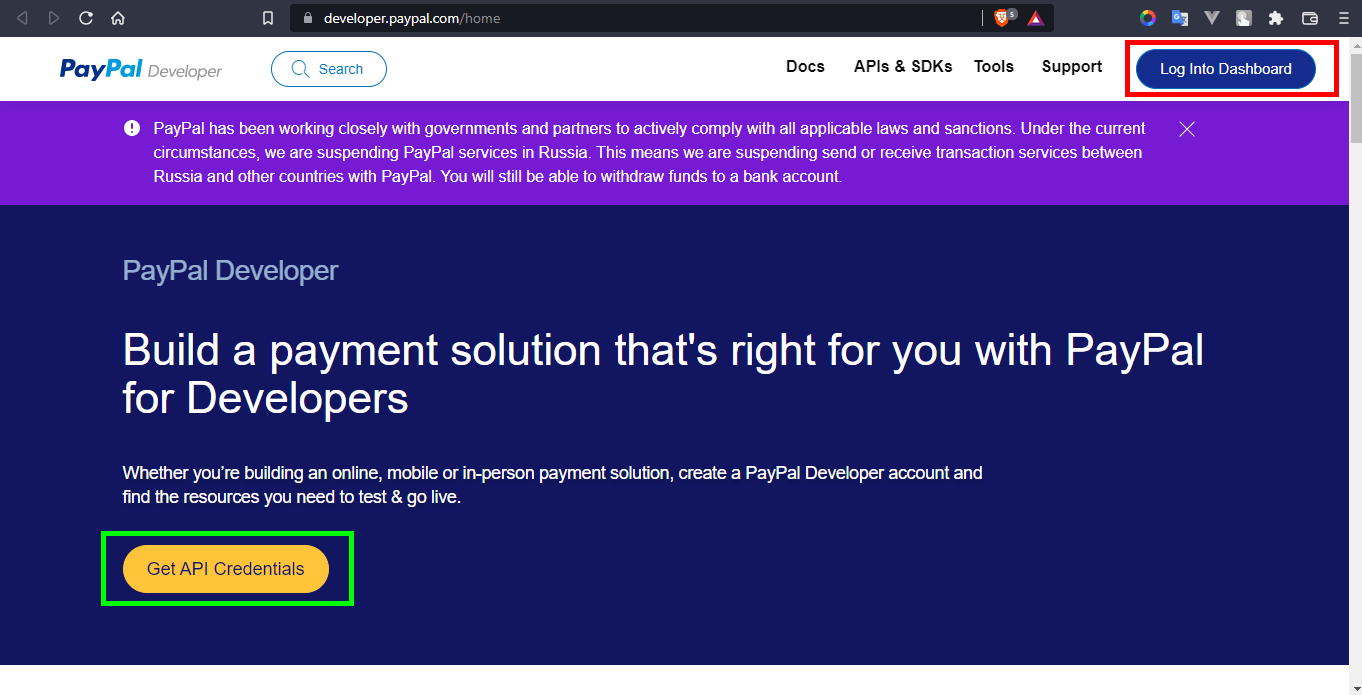Open the colorful ring extension icon
Image resolution: width=1362 pixels, height=695 pixels.
[x=1148, y=18]
